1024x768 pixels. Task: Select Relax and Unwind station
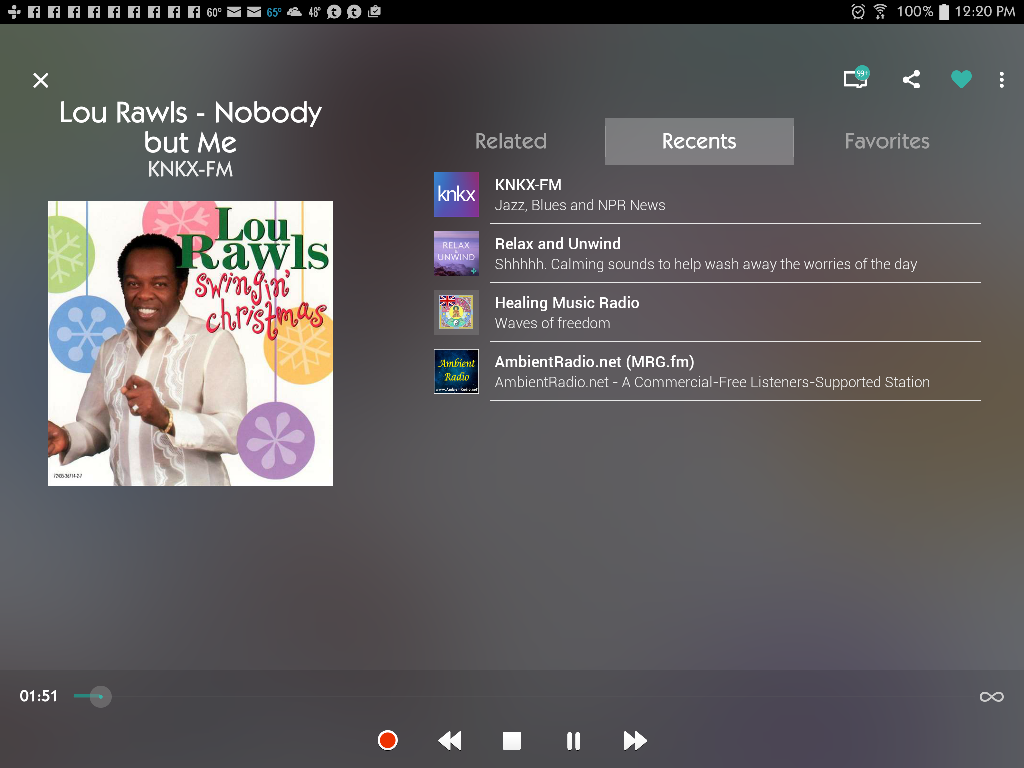707,253
